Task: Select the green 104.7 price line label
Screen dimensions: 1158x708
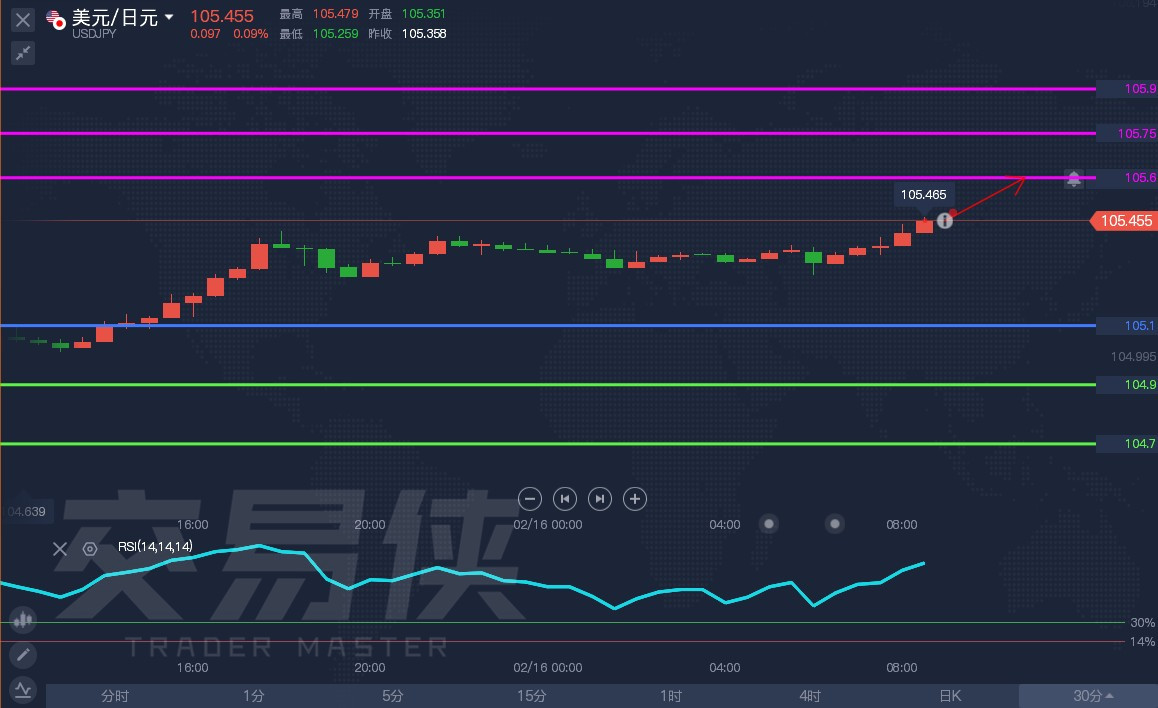Action: click(1127, 444)
